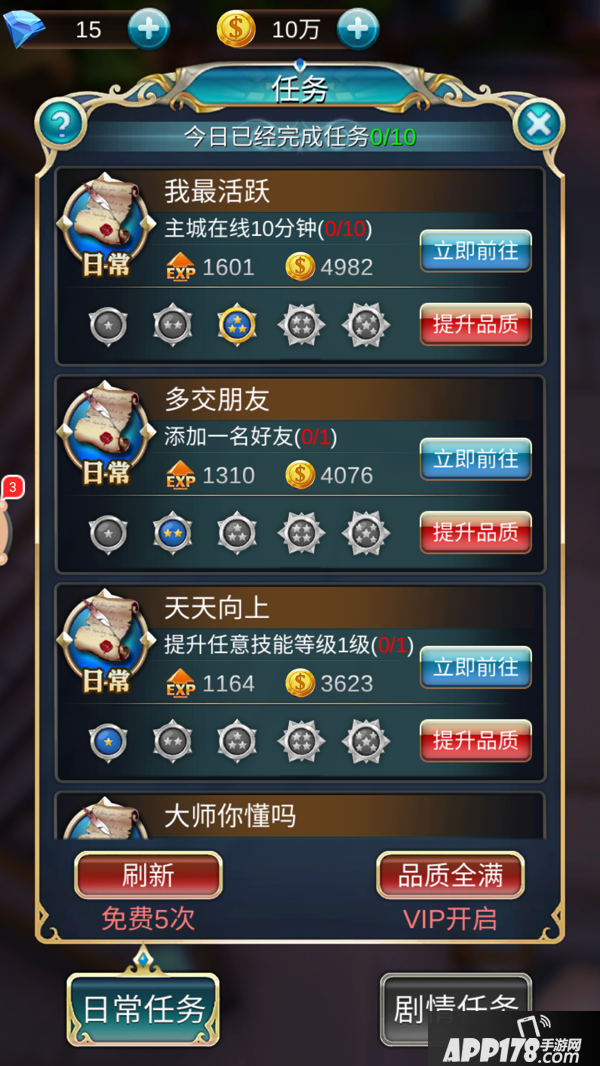The height and width of the screenshot is (1066, 600).
Task: Tap the plus next to diamond count
Action: point(149,29)
